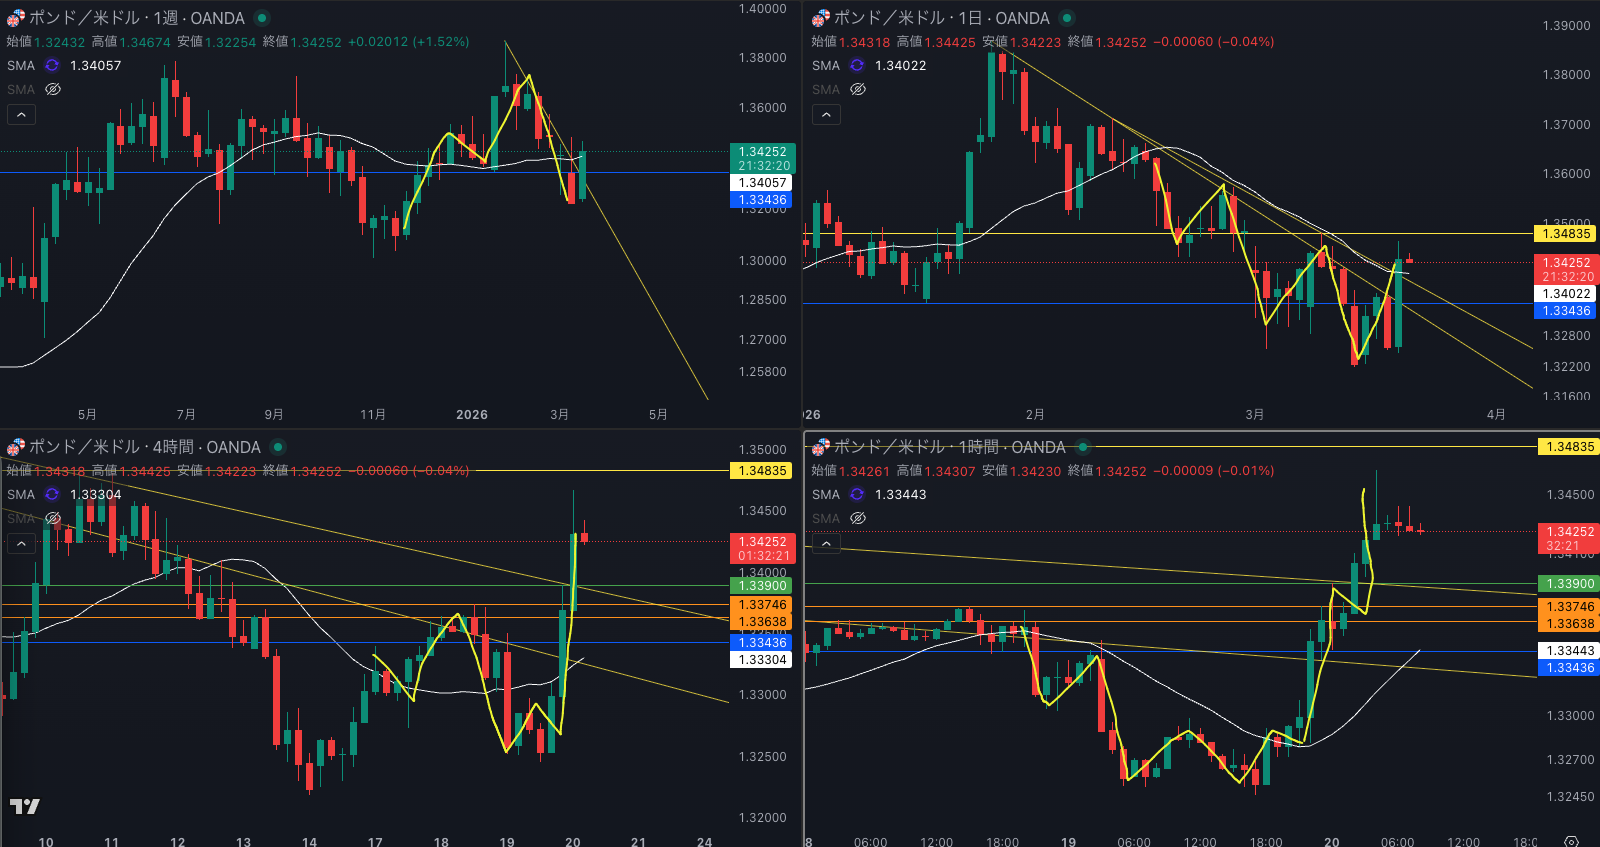Select the ポンド/米ドル 1週 chart title
The image size is (1600, 847).
[137, 18]
